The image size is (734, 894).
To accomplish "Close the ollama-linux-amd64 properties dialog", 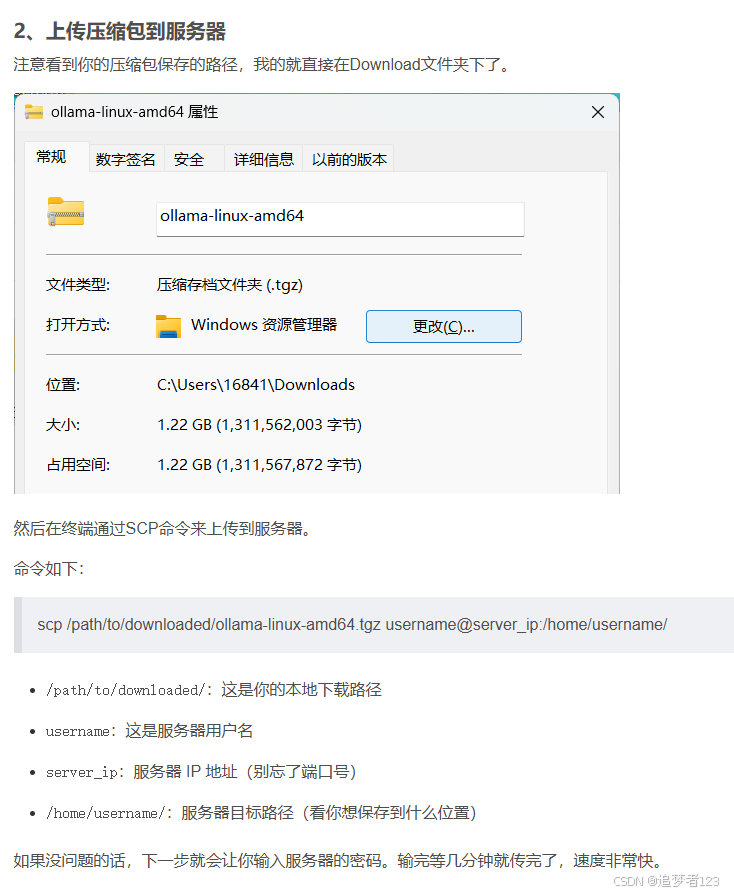I will [598, 112].
